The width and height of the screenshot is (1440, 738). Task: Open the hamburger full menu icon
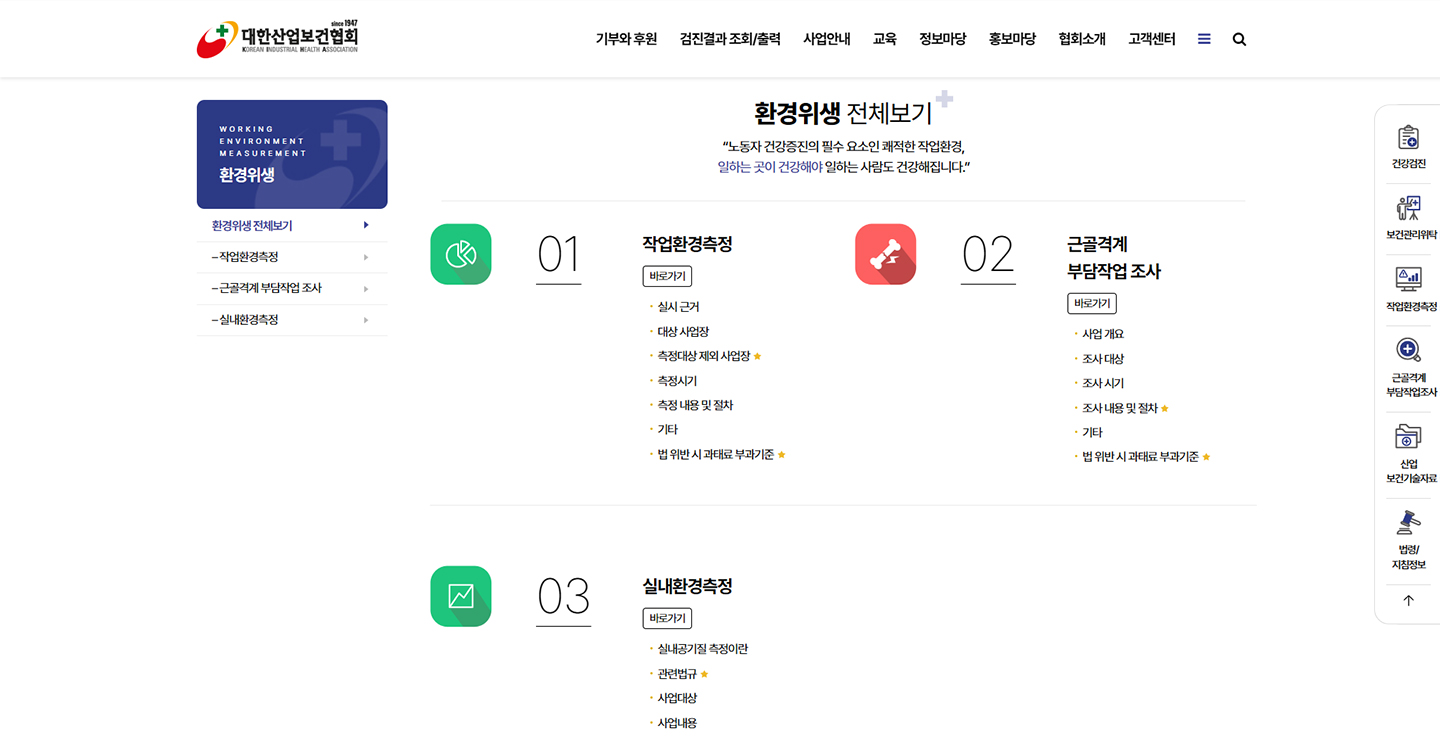click(x=1204, y=39)
